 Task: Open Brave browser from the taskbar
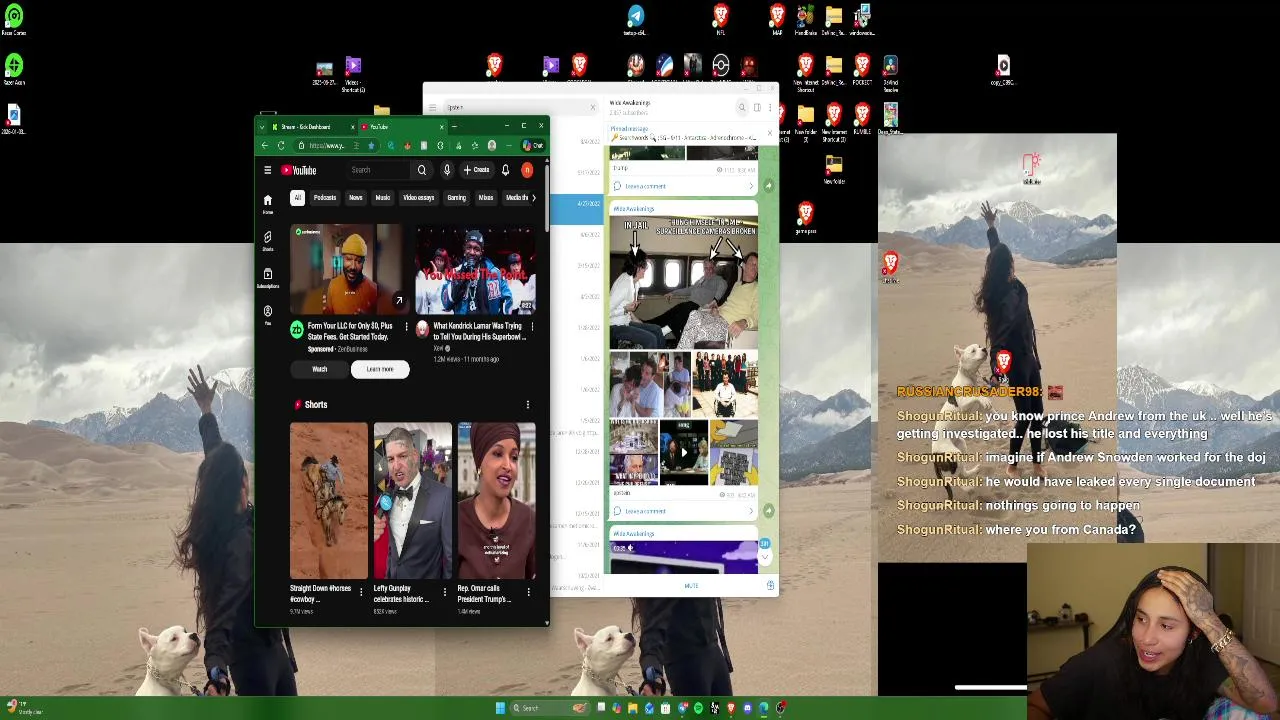click(731, 708)
